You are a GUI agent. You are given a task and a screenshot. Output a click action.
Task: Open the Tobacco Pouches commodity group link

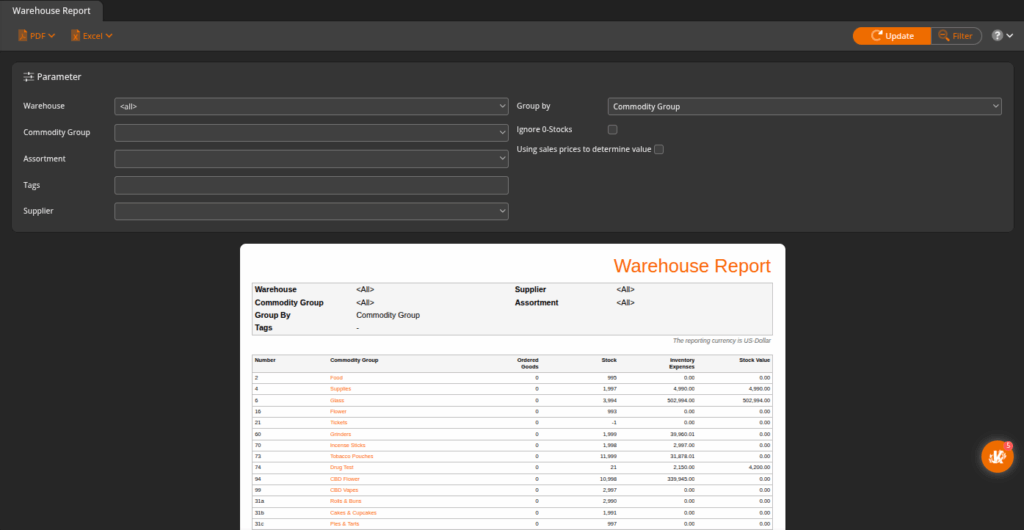[x=351, y=456]
